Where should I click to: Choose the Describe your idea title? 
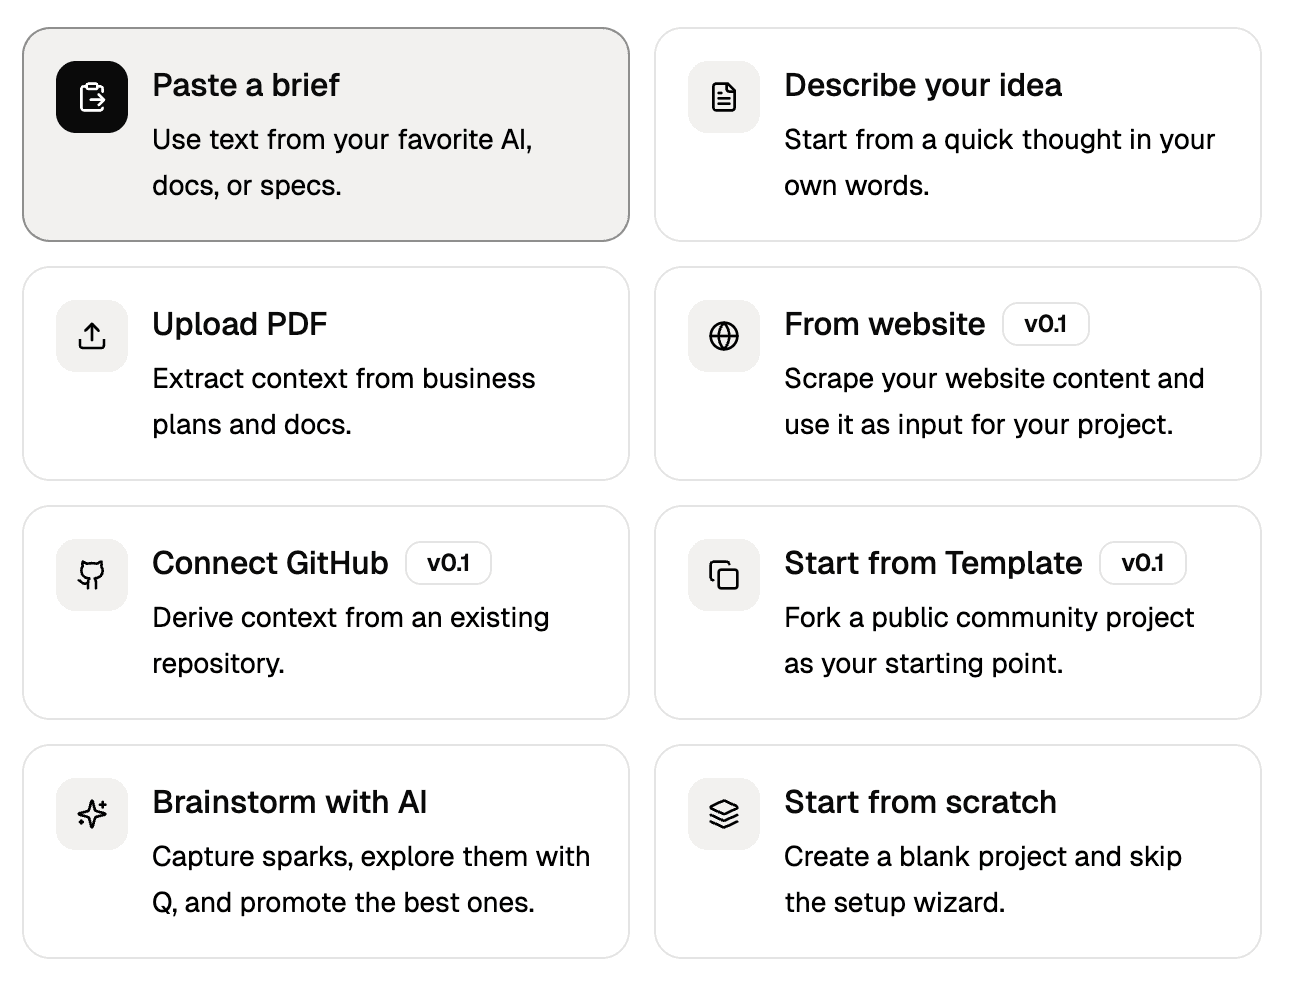922,85
